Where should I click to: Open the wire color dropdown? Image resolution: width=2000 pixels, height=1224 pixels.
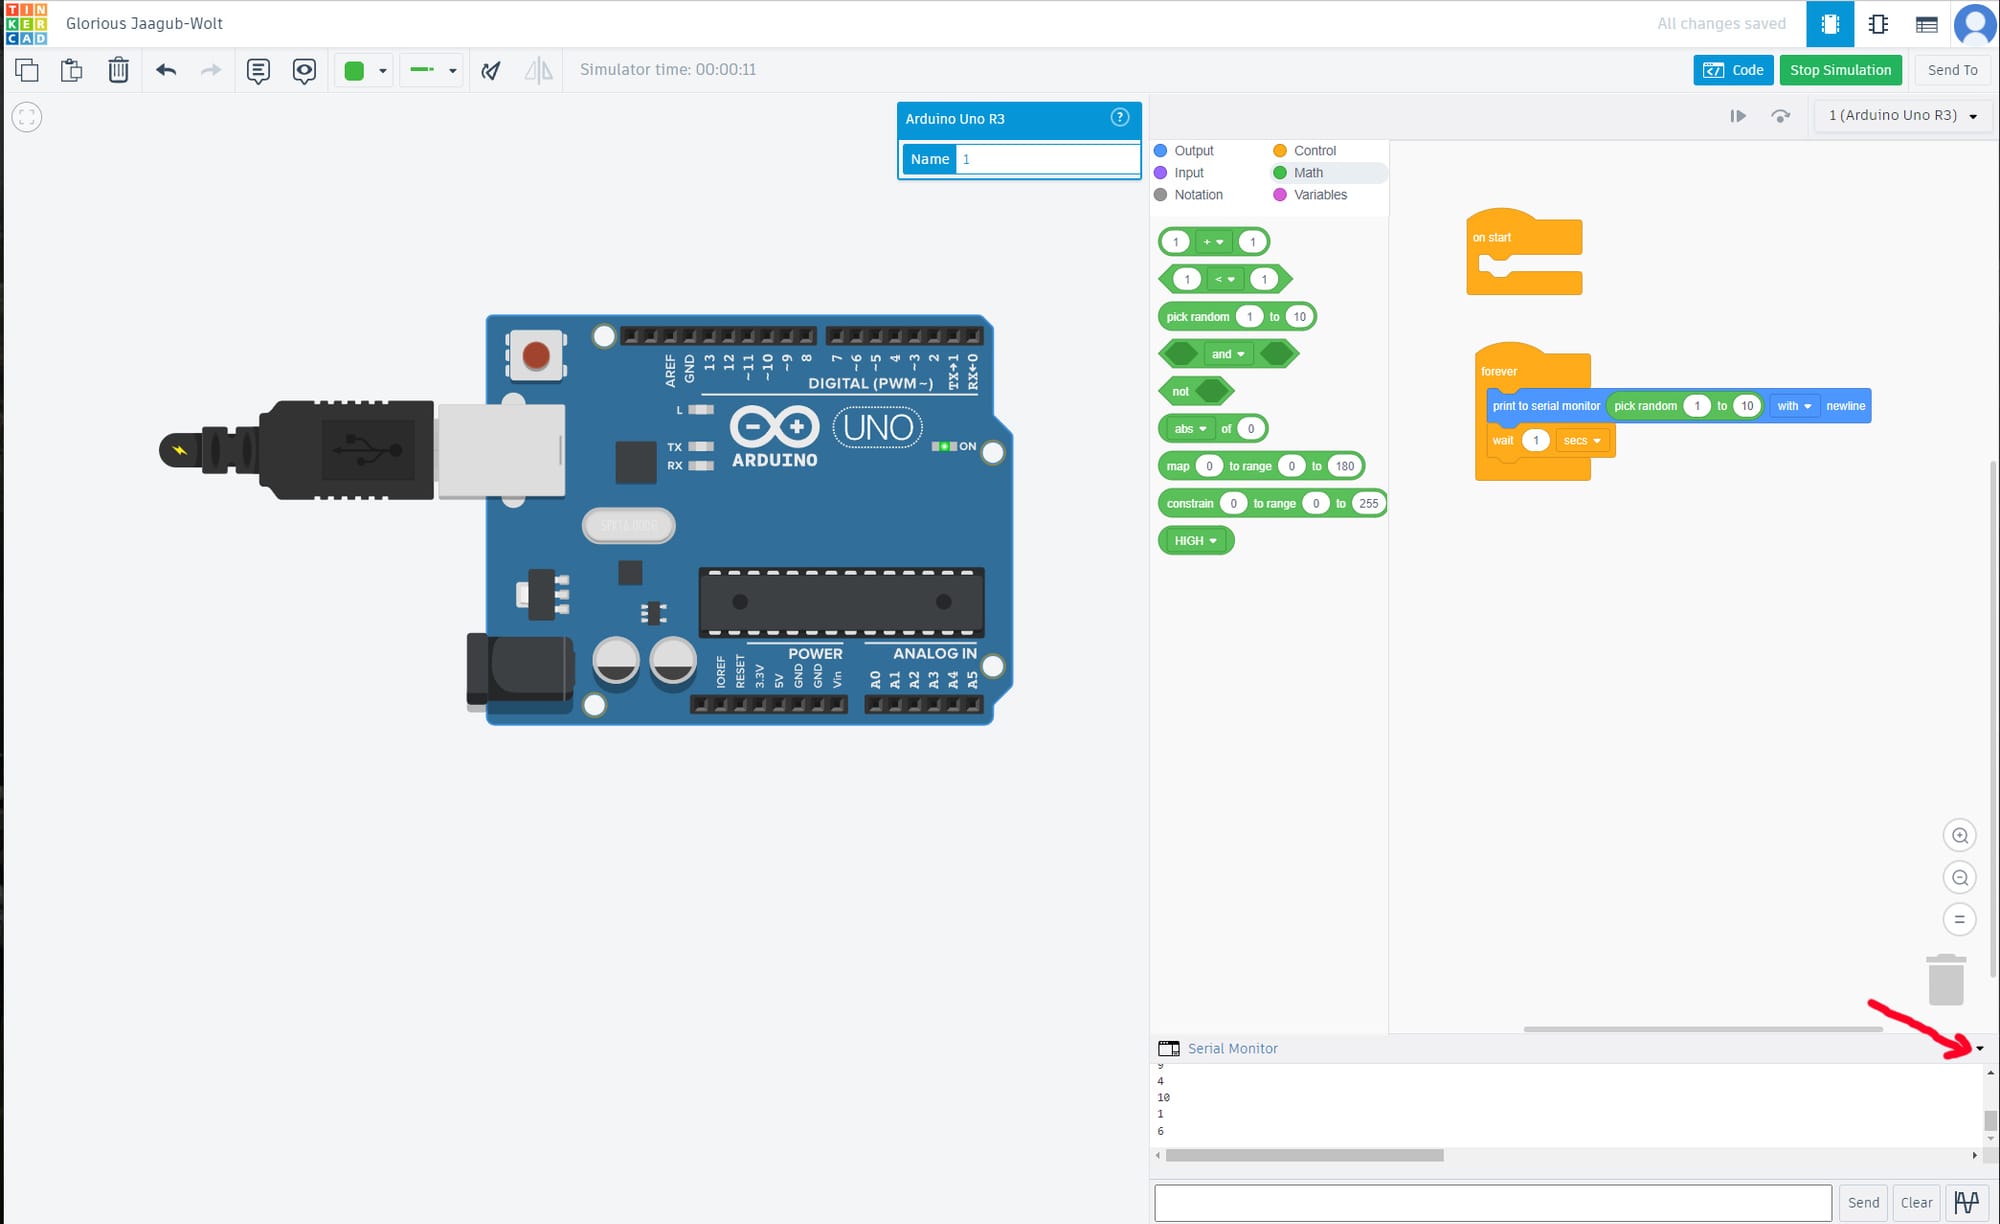tap(383, 71)
